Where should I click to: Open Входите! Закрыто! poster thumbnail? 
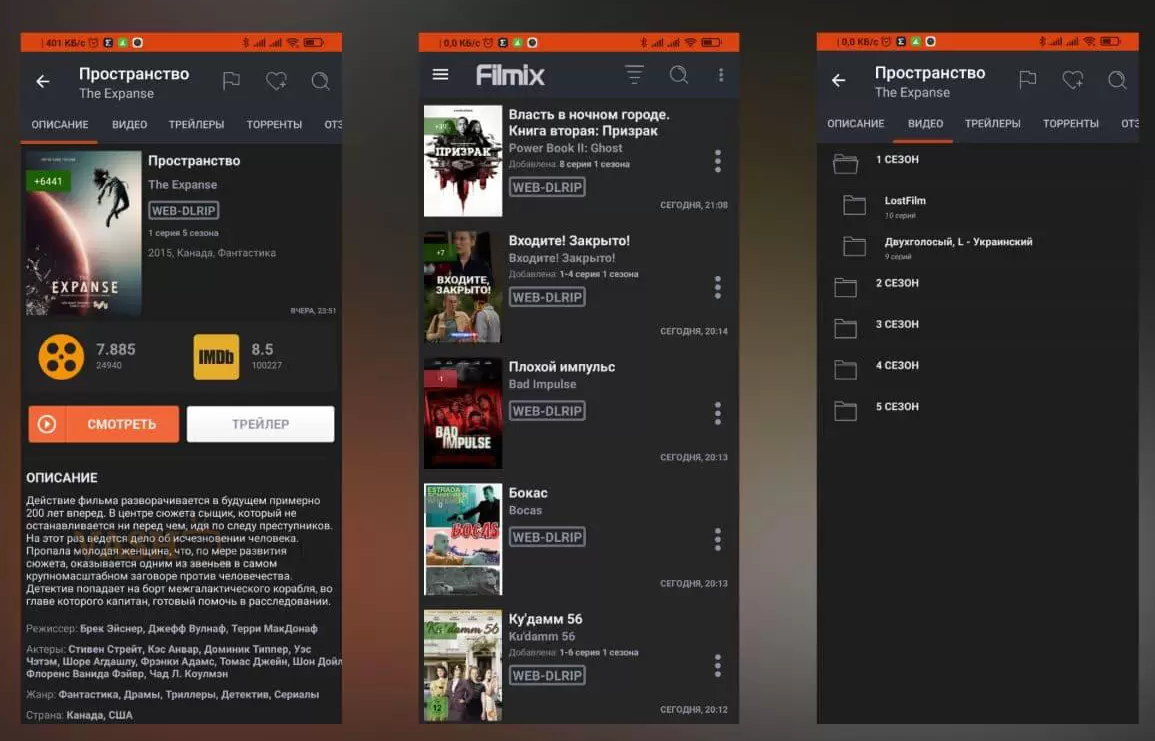pos(463,287)
